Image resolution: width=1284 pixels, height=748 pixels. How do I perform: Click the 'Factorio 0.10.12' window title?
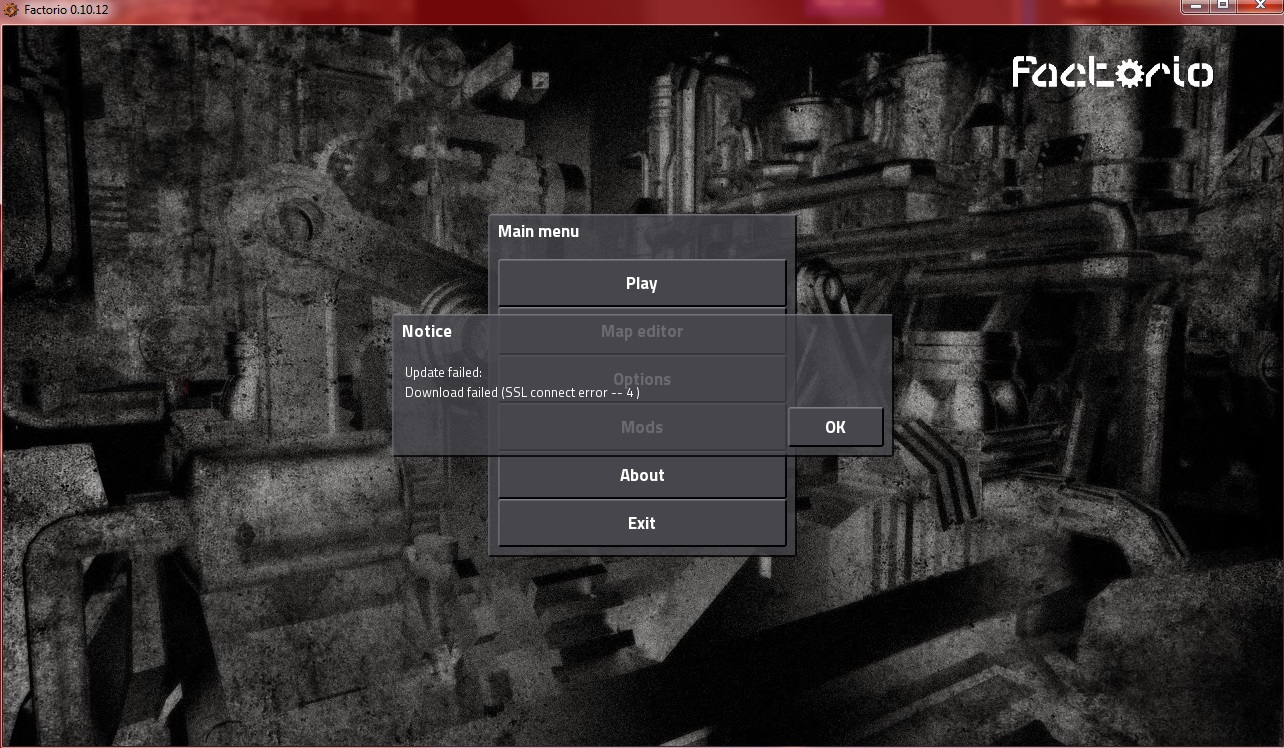coord(66,9)
